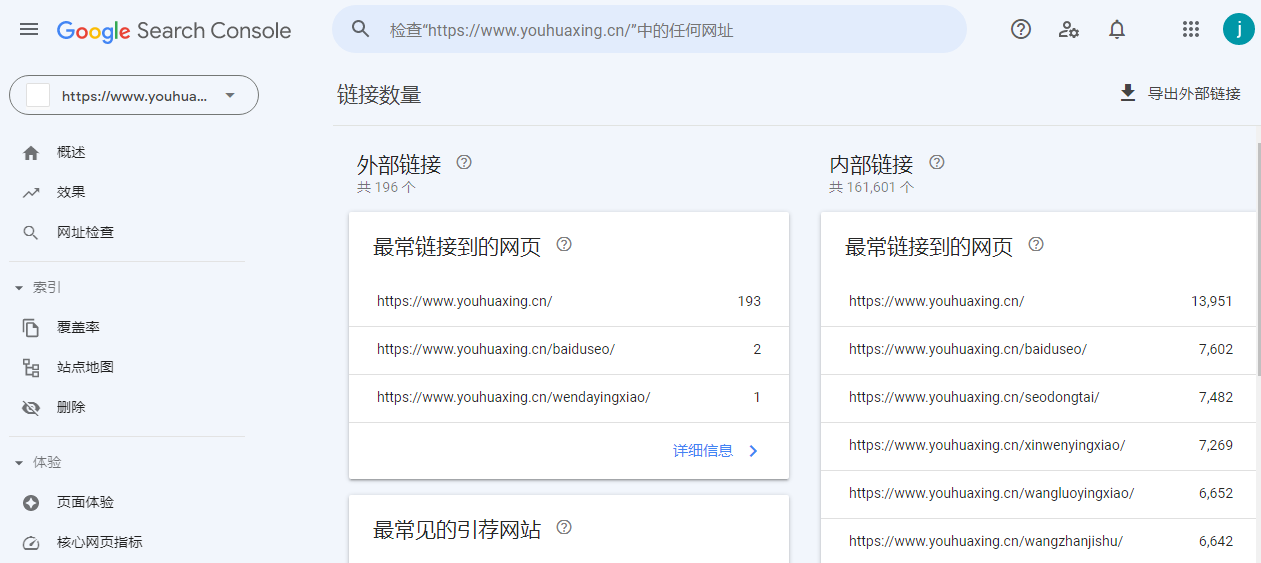
Task: Click help icon next to 内部链接
Action: (936, 162)
